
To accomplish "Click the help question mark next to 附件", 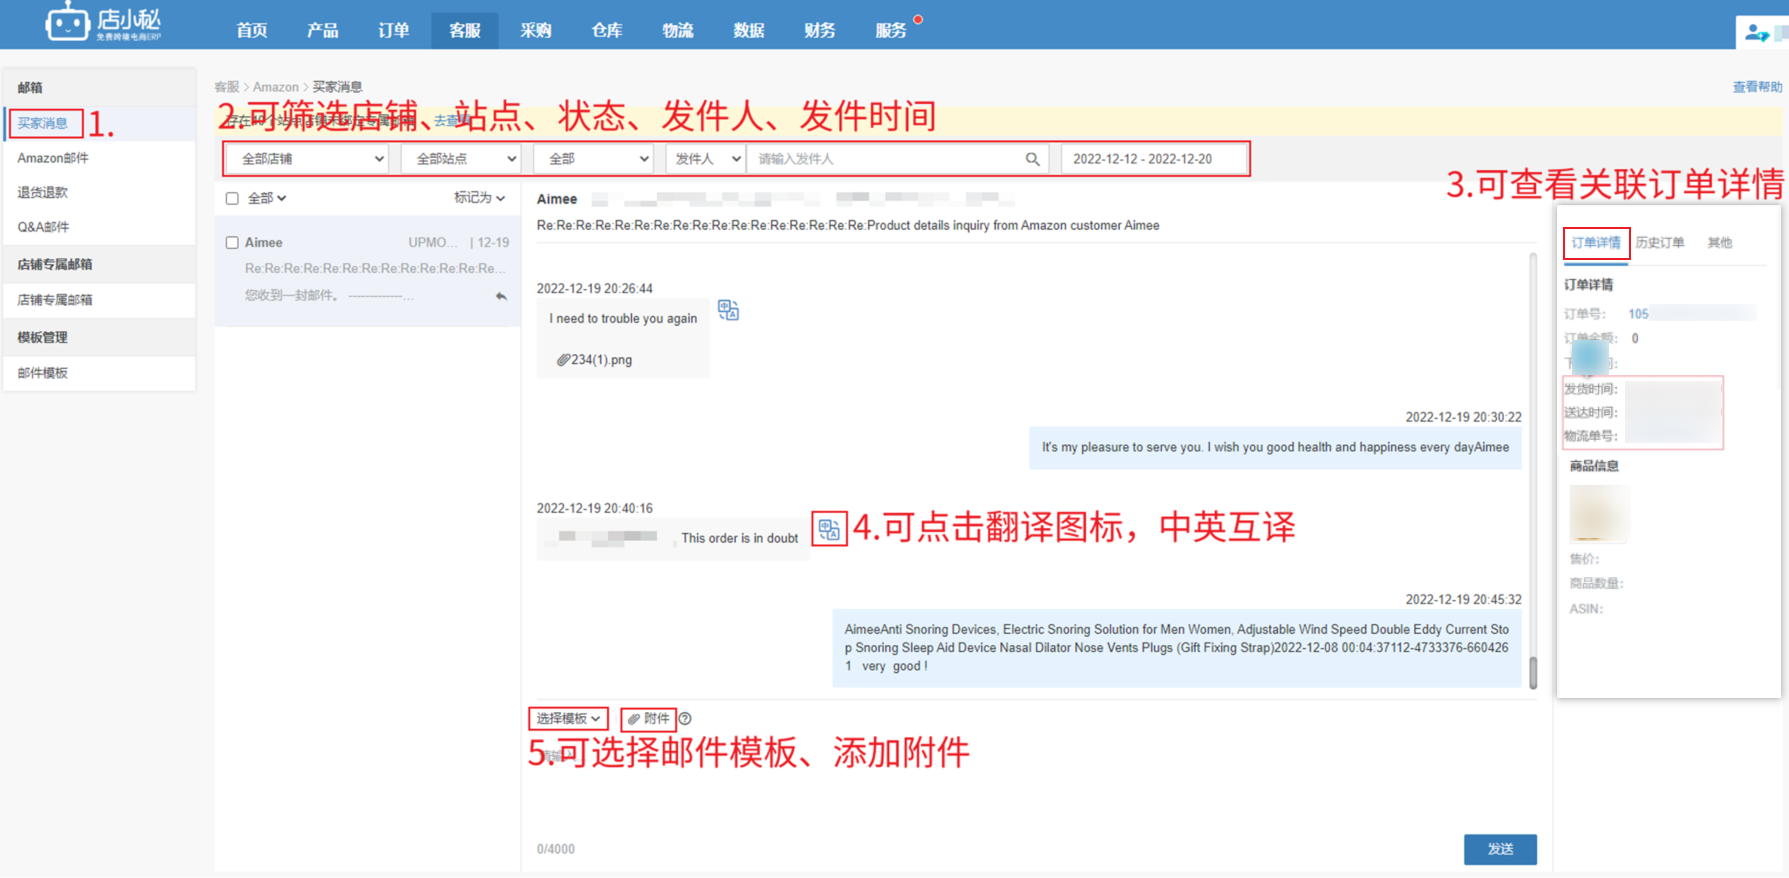I will (685, 718).
